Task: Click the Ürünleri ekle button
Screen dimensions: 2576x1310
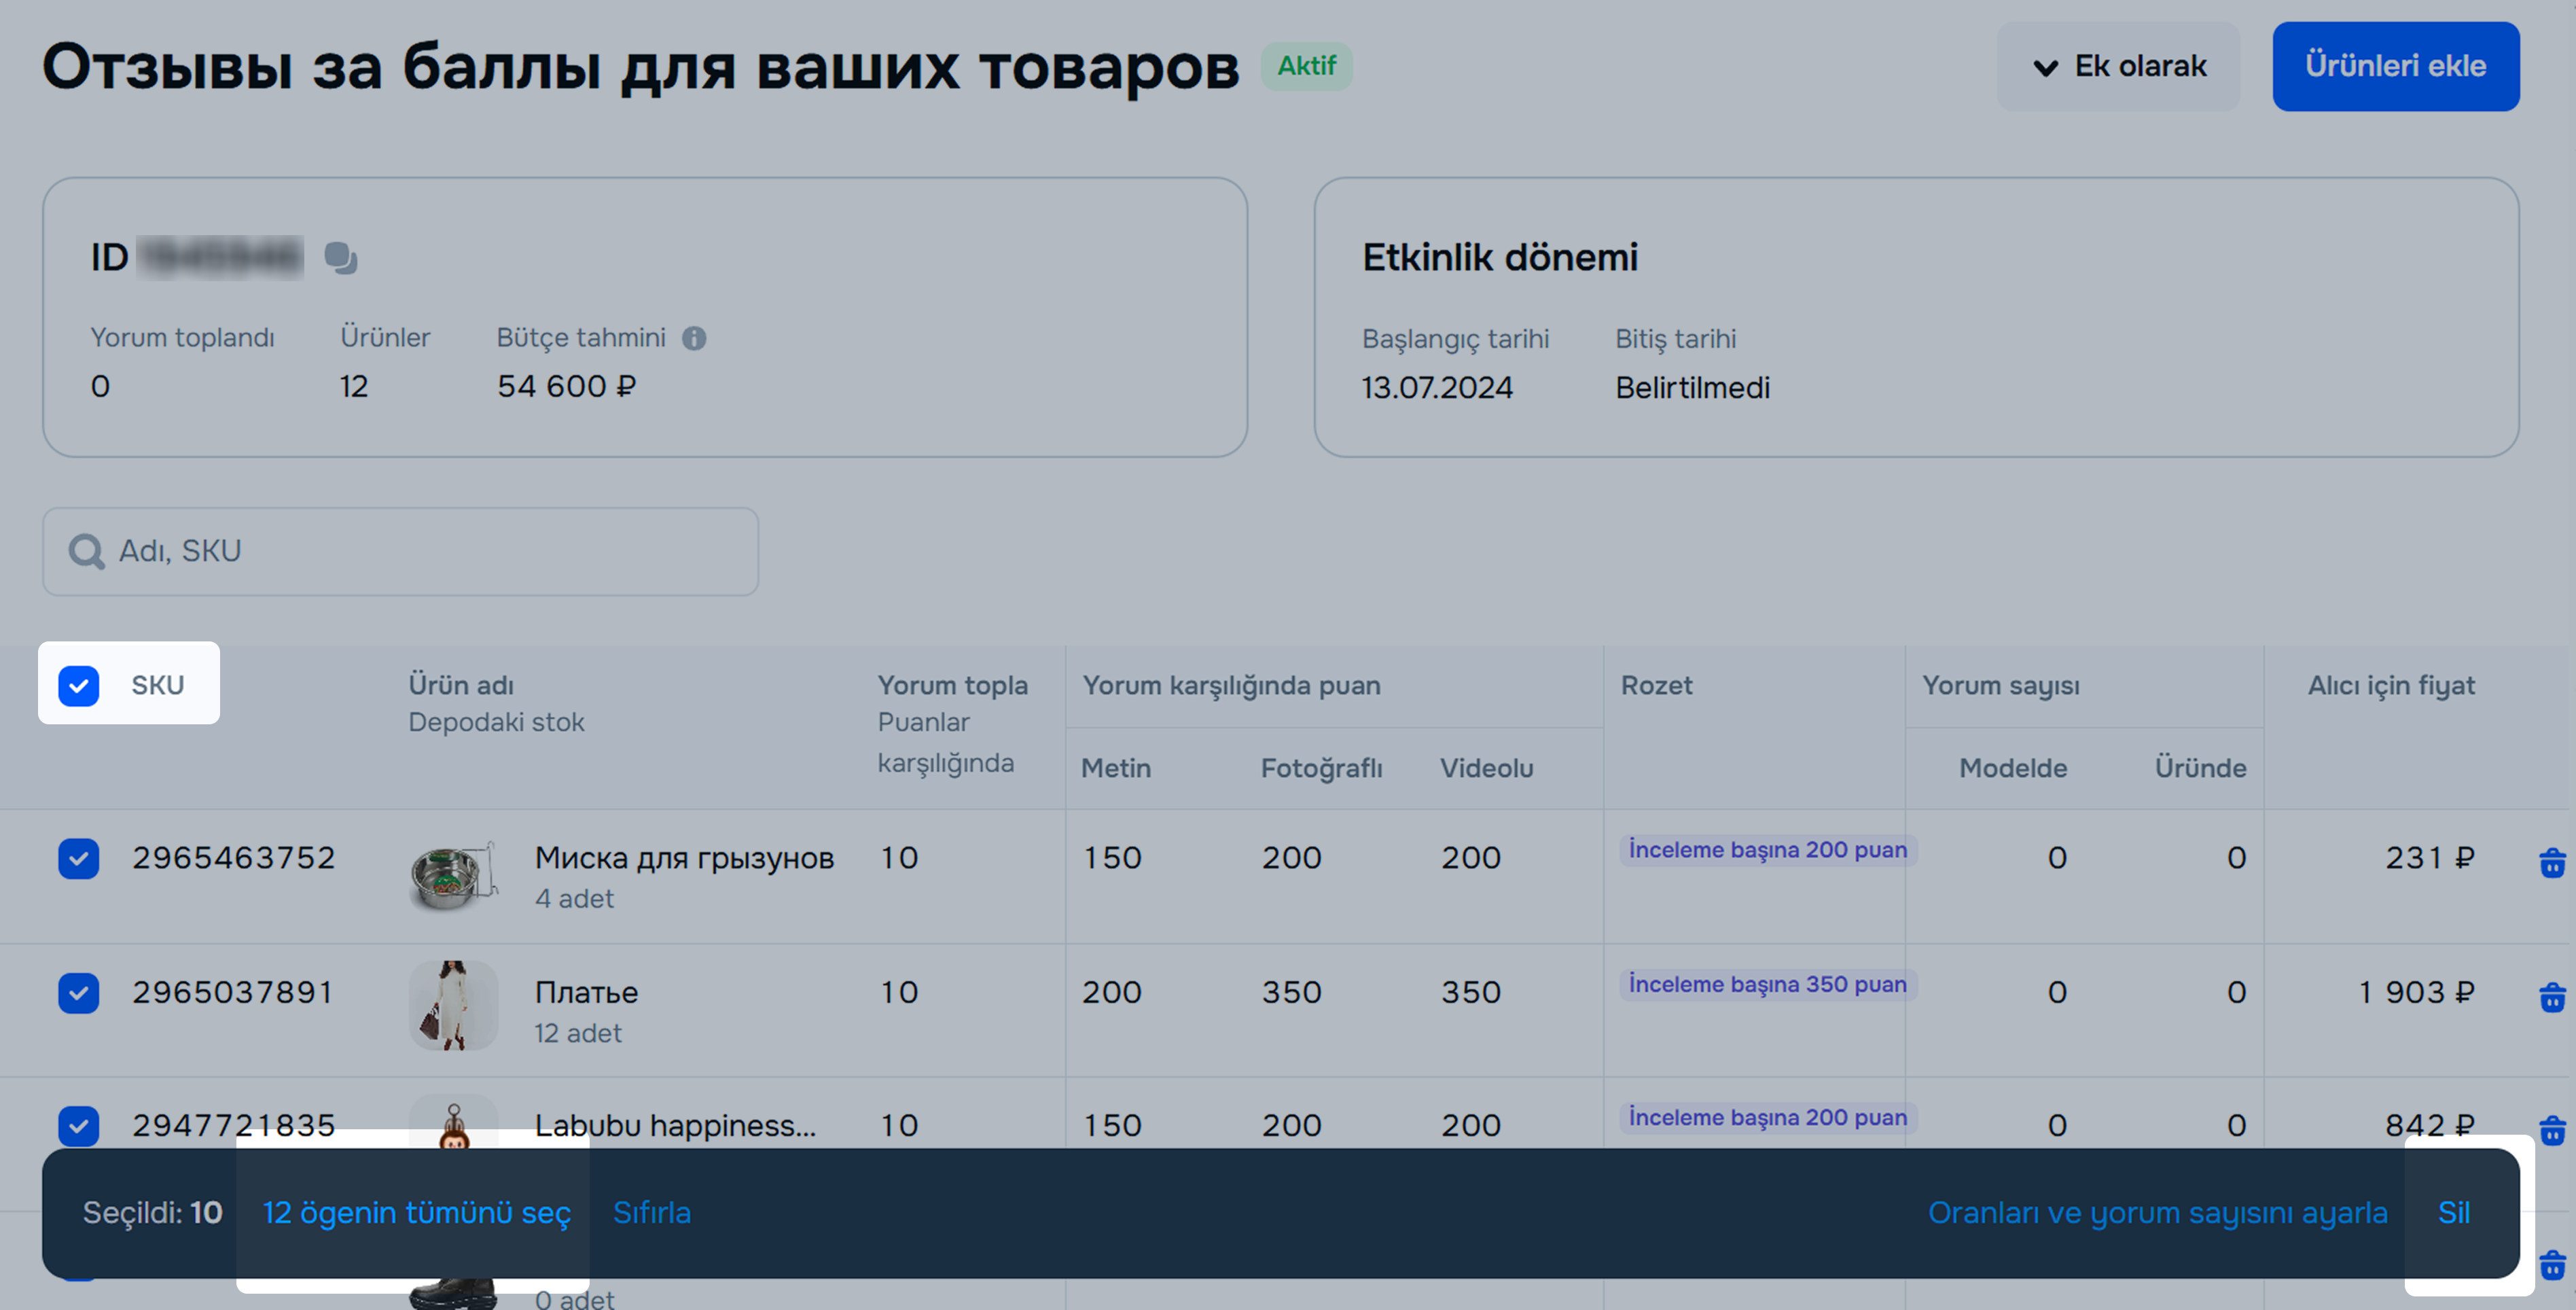Action: (2395, 66)
